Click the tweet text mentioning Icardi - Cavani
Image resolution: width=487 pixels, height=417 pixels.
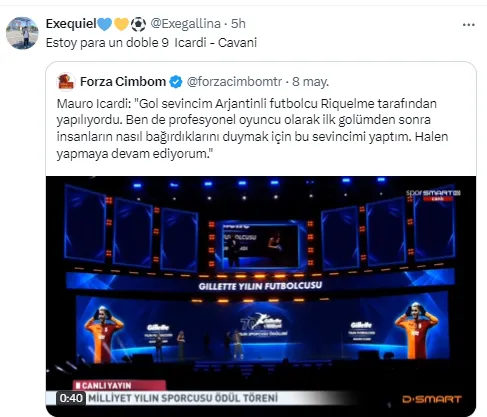click(x=151, y=43)
